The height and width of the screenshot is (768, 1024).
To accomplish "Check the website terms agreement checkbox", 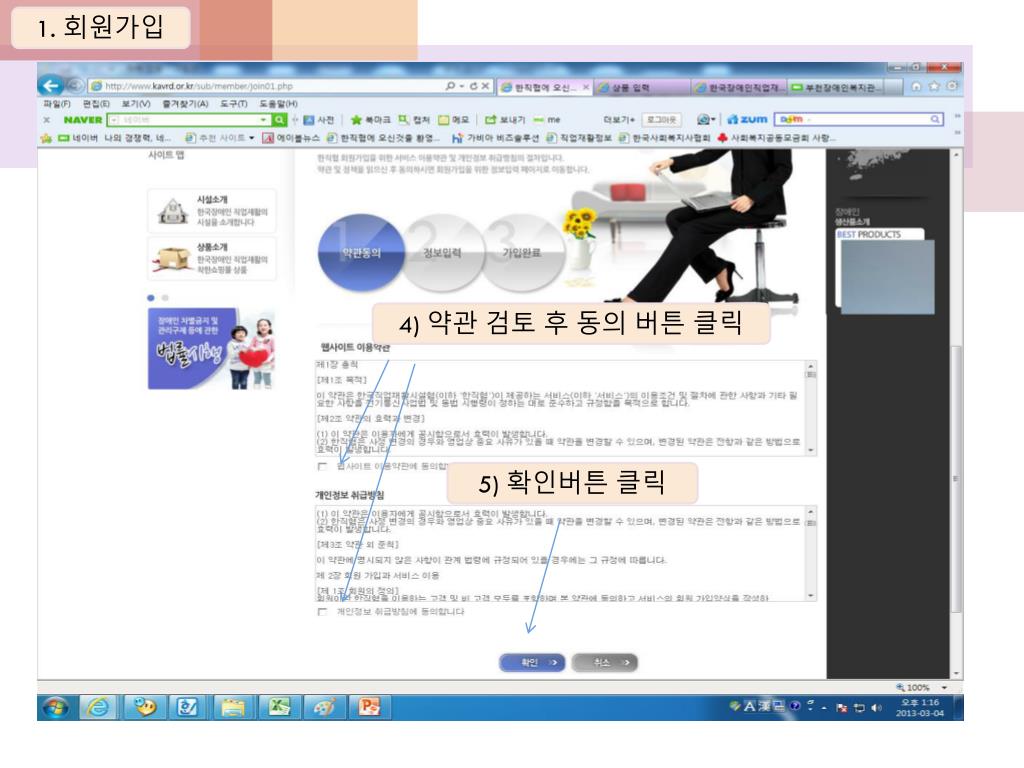I will 322,466.
